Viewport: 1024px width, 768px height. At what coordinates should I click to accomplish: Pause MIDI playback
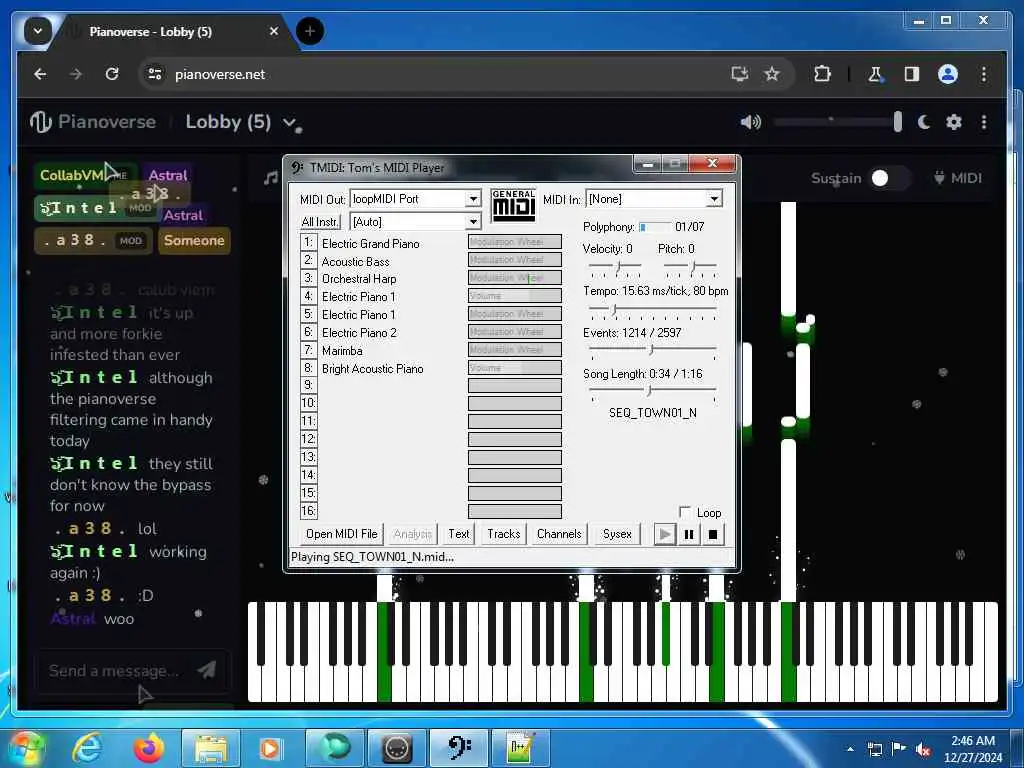click(x=688, y=534)
